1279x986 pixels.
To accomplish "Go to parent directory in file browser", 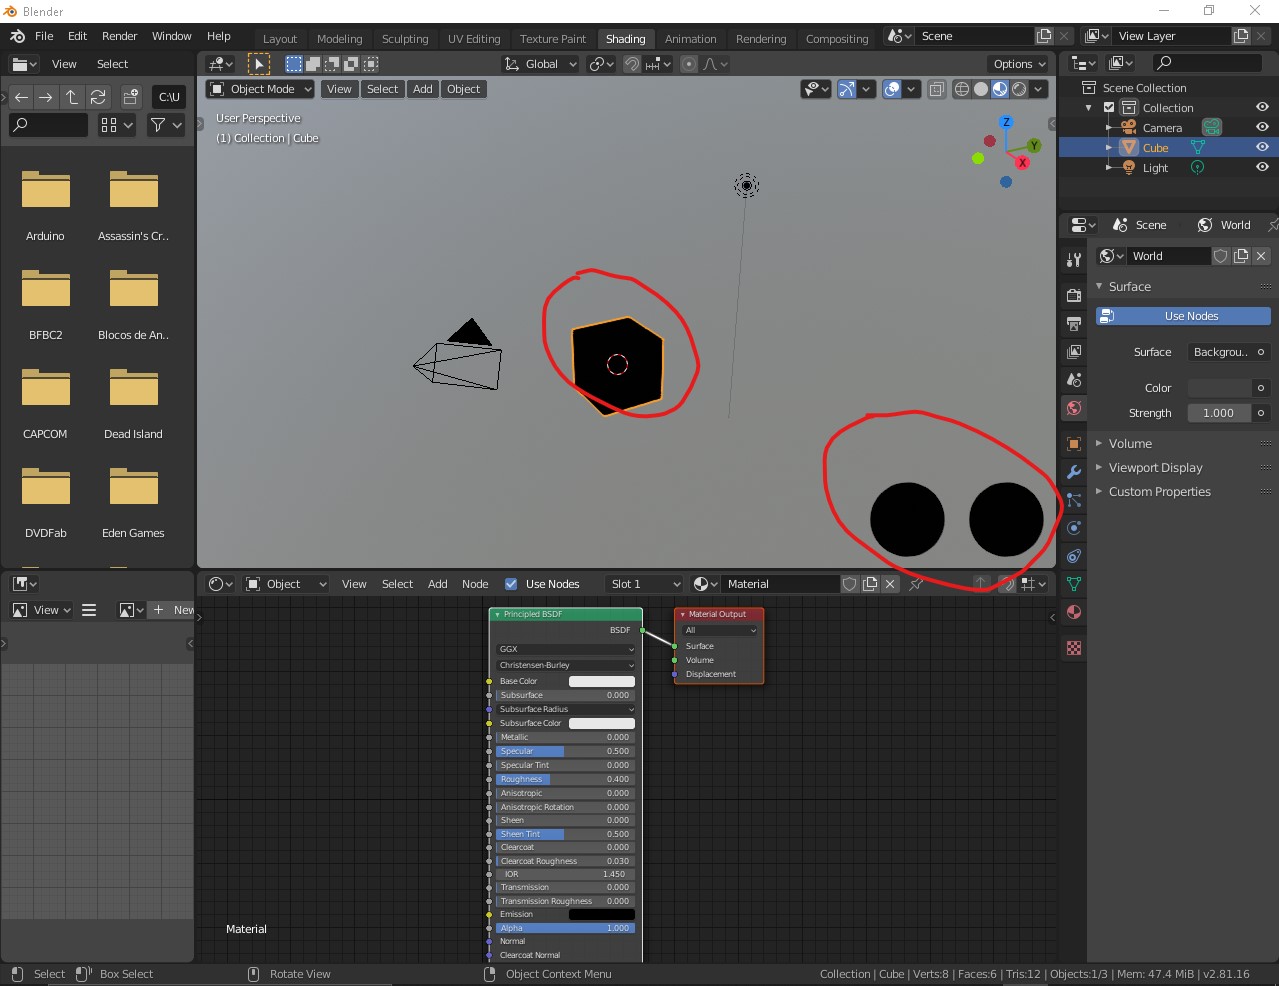I will (72, 97).
